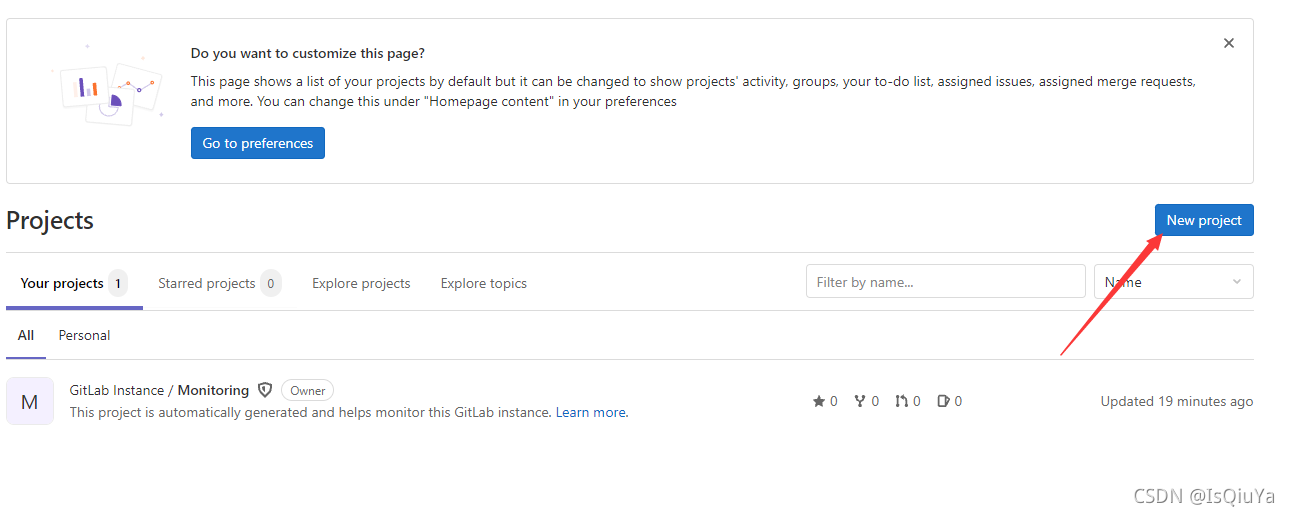Click the project description text
The image size is (1290, 517).
click(x=310, y=412)
